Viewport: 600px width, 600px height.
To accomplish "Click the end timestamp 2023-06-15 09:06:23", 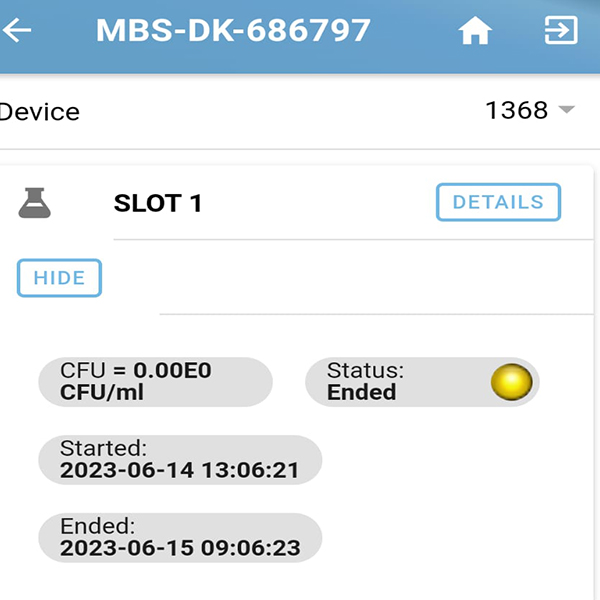I will pyautogui.click(x=180, y=548).
